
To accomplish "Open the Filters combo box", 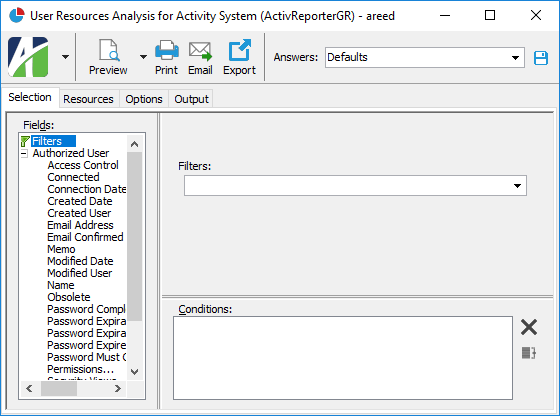I will coord(355,185).
